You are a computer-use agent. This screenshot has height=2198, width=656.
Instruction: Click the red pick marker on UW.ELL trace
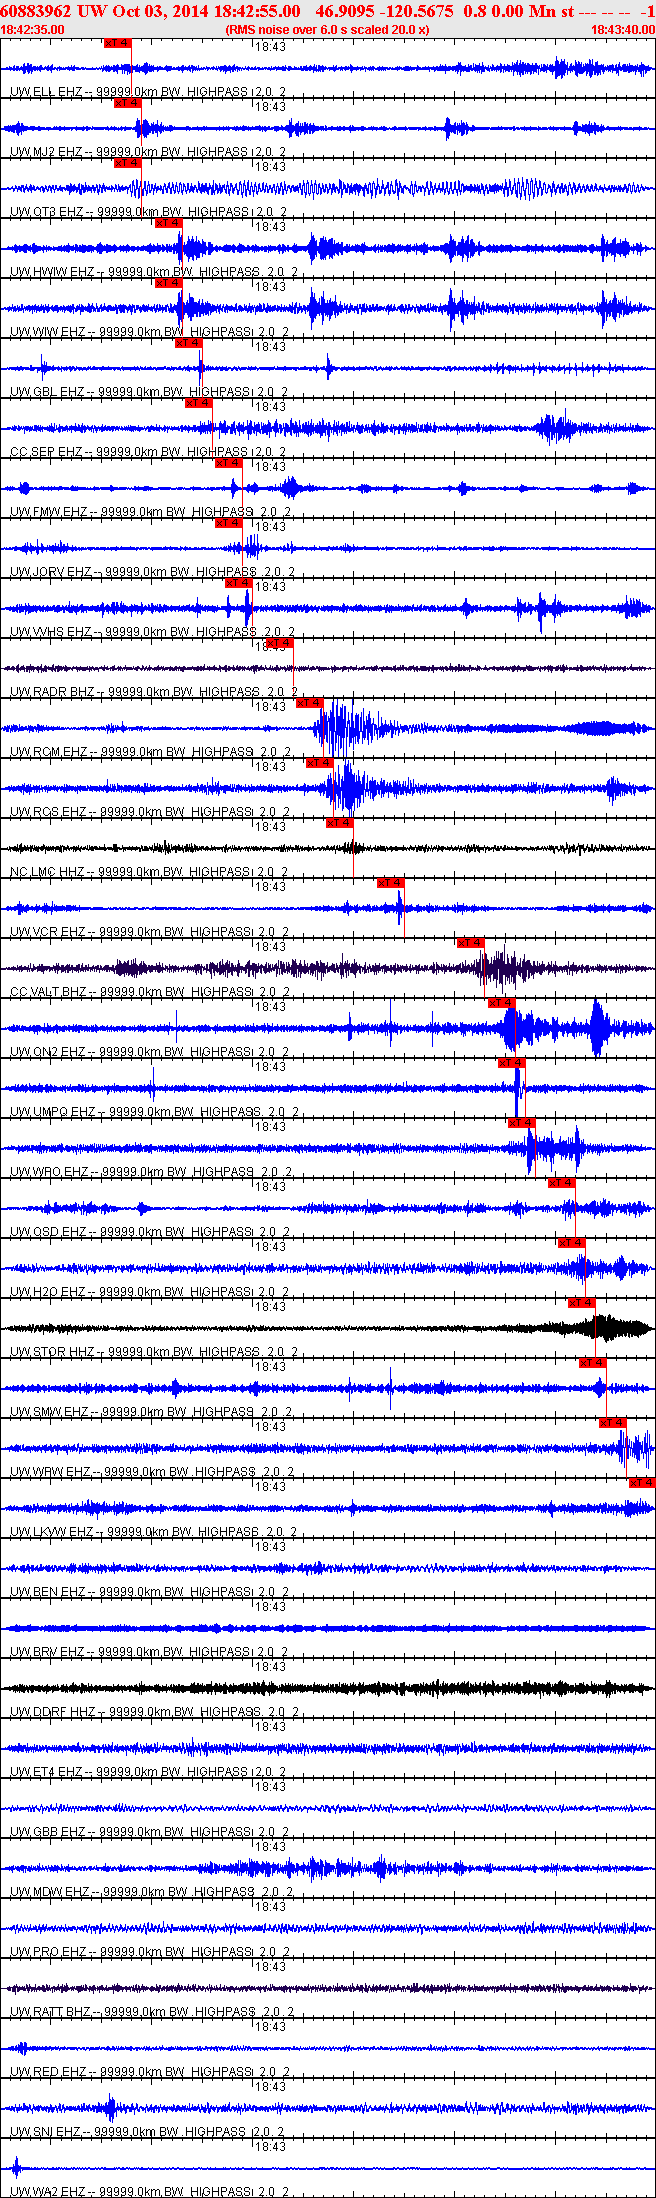tap(117, 43)
